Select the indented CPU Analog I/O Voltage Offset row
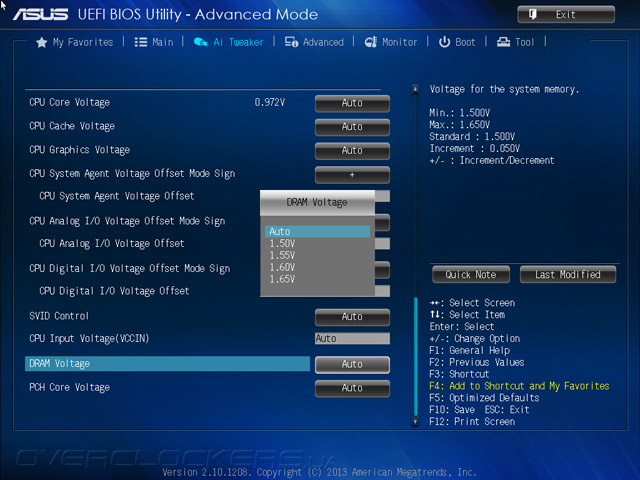Image resolution: width=640 pixels, height=480 pixels. (111, 244)
